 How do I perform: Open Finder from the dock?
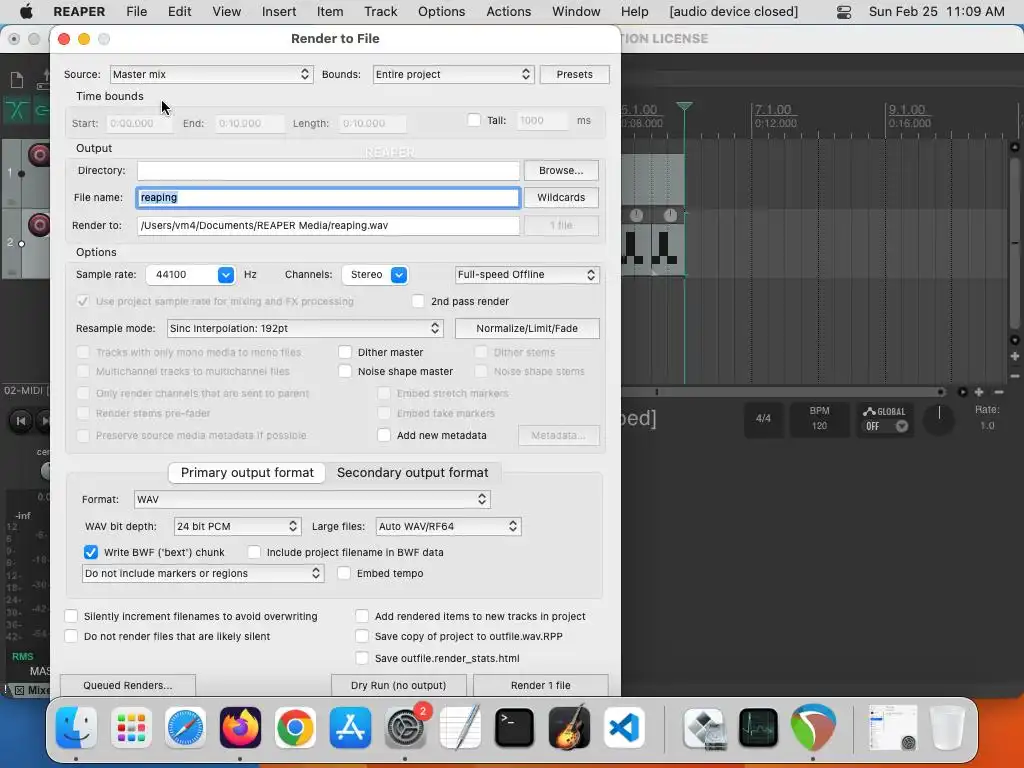76,728
